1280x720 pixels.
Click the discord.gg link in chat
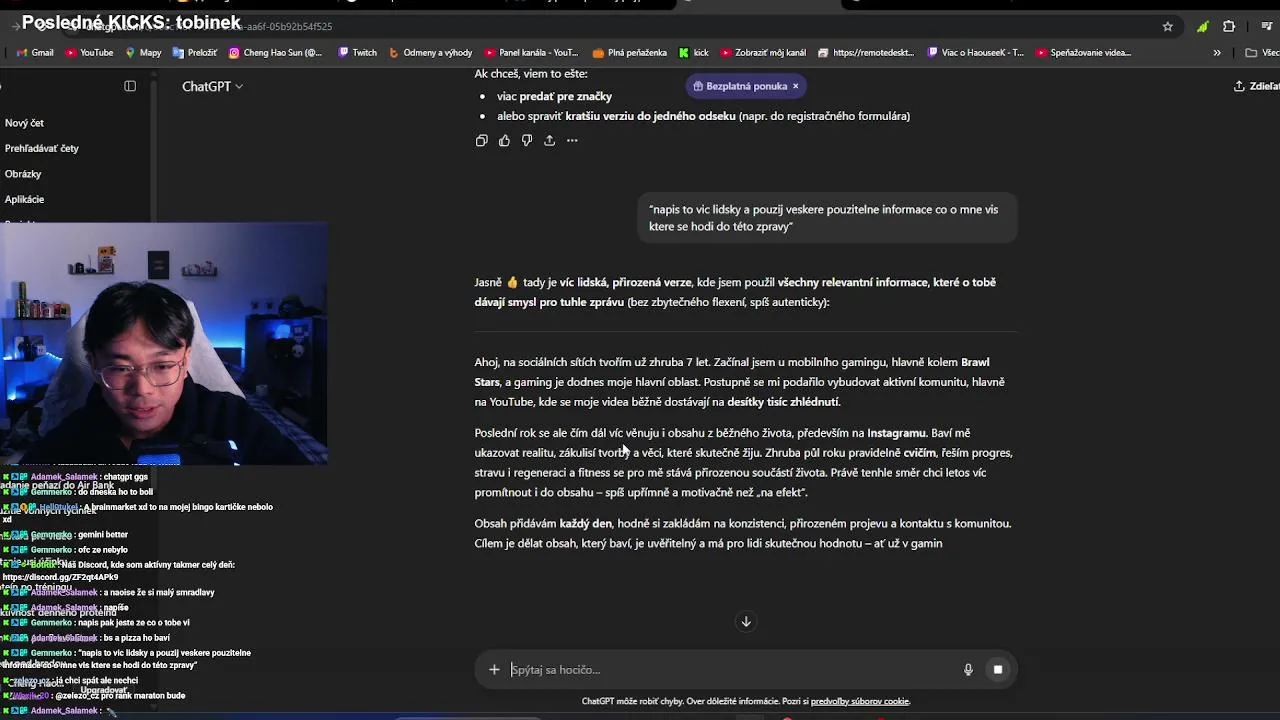pyautogui.click(x=60, y=577)
